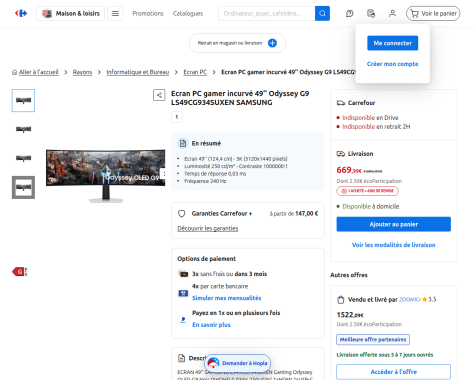The width and height of the screenshot is (475, 380).
Task: Click Me connecter button
Action: pos(392,43)
